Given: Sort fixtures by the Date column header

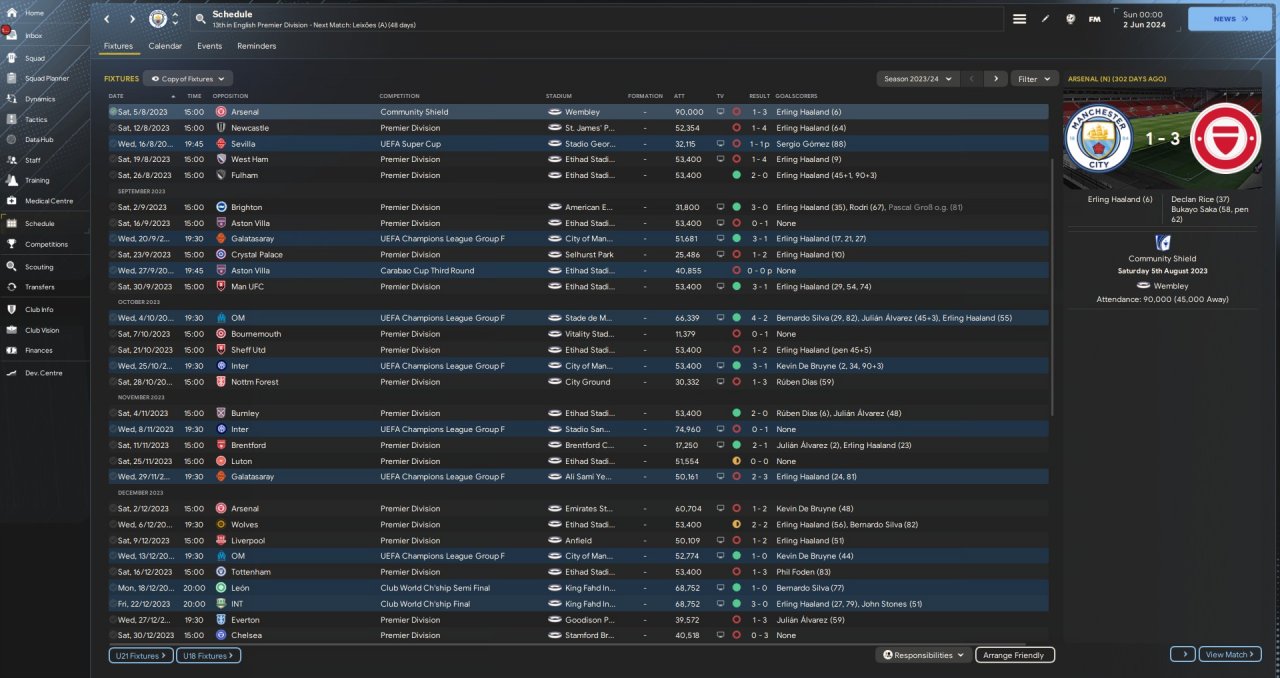Looking at the screenshot, I should 117,96.
